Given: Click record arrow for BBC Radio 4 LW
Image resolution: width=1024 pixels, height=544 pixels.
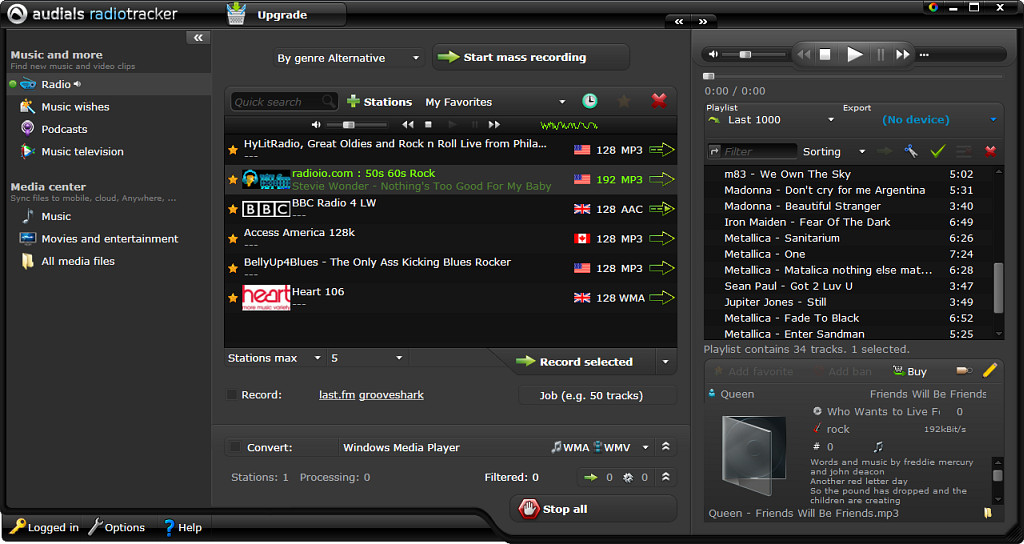Looking at the screenshot, I should (x=662, y=209).
